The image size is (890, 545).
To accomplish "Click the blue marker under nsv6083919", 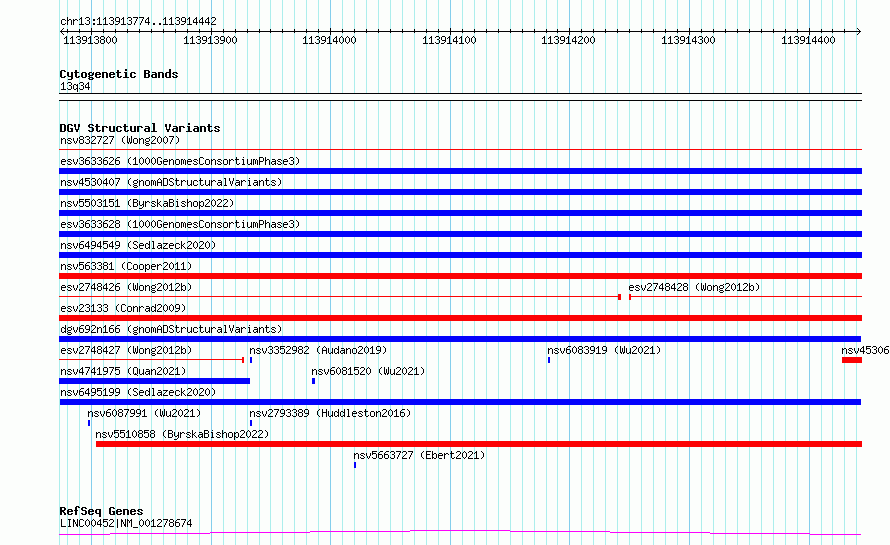I will (549, 360).
